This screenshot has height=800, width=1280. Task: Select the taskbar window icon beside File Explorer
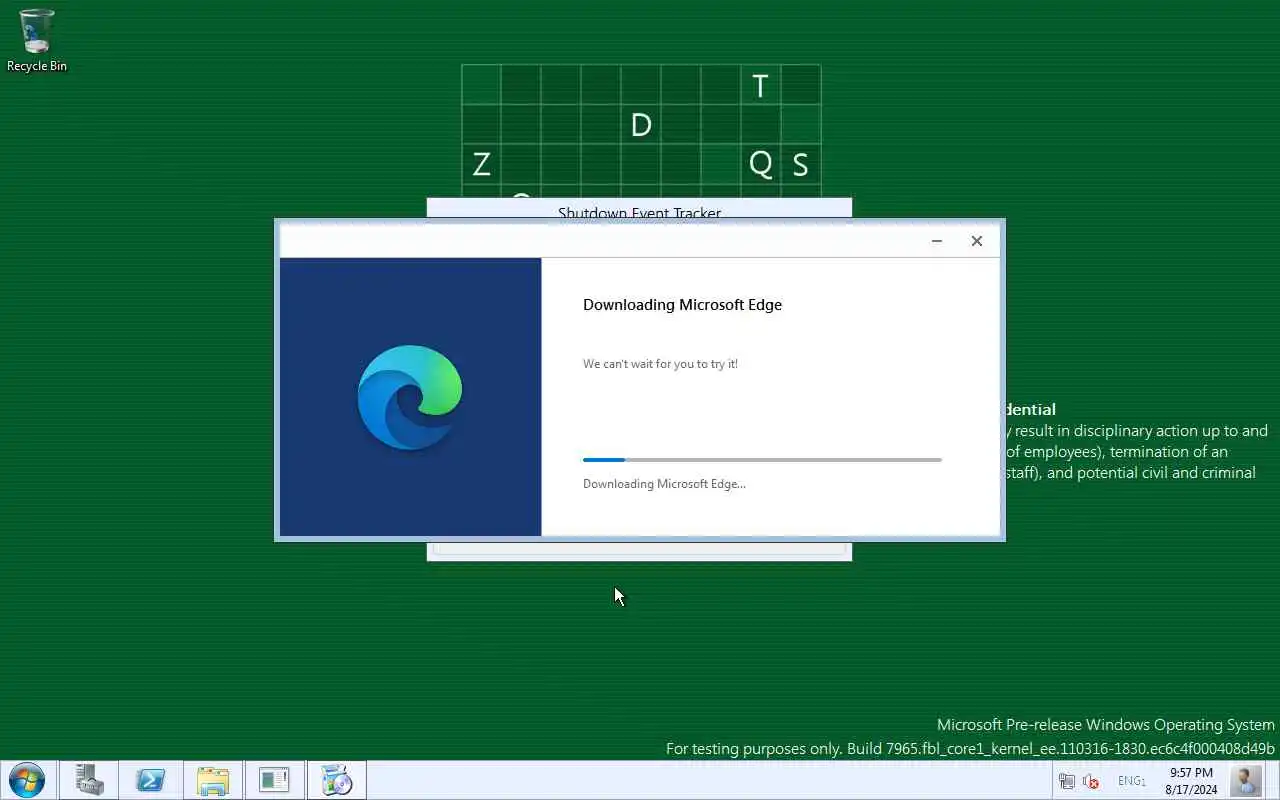pos(275,780)
